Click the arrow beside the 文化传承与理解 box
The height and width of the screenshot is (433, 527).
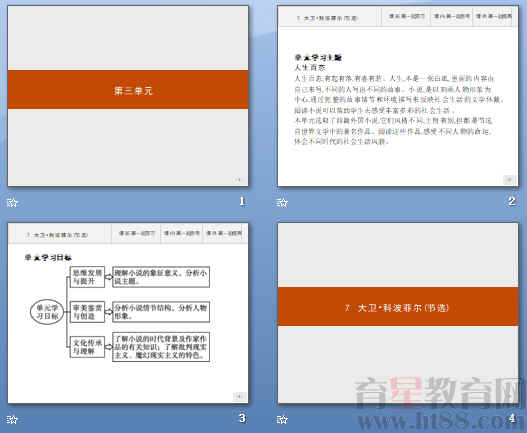(109, 347)
